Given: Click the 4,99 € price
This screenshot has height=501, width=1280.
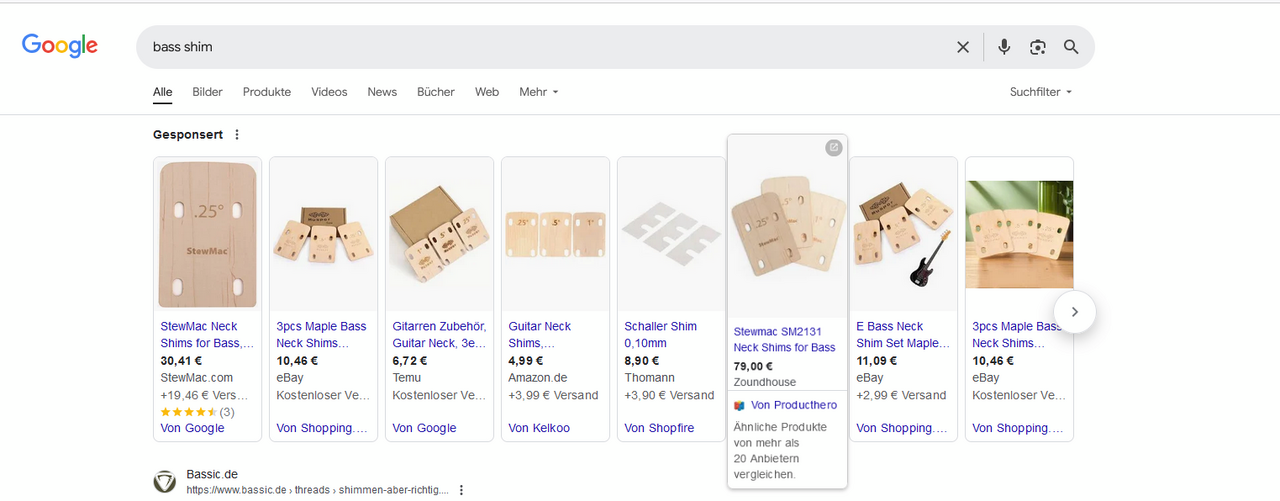Looking at the screenshot, I should (x=526, y=361).
